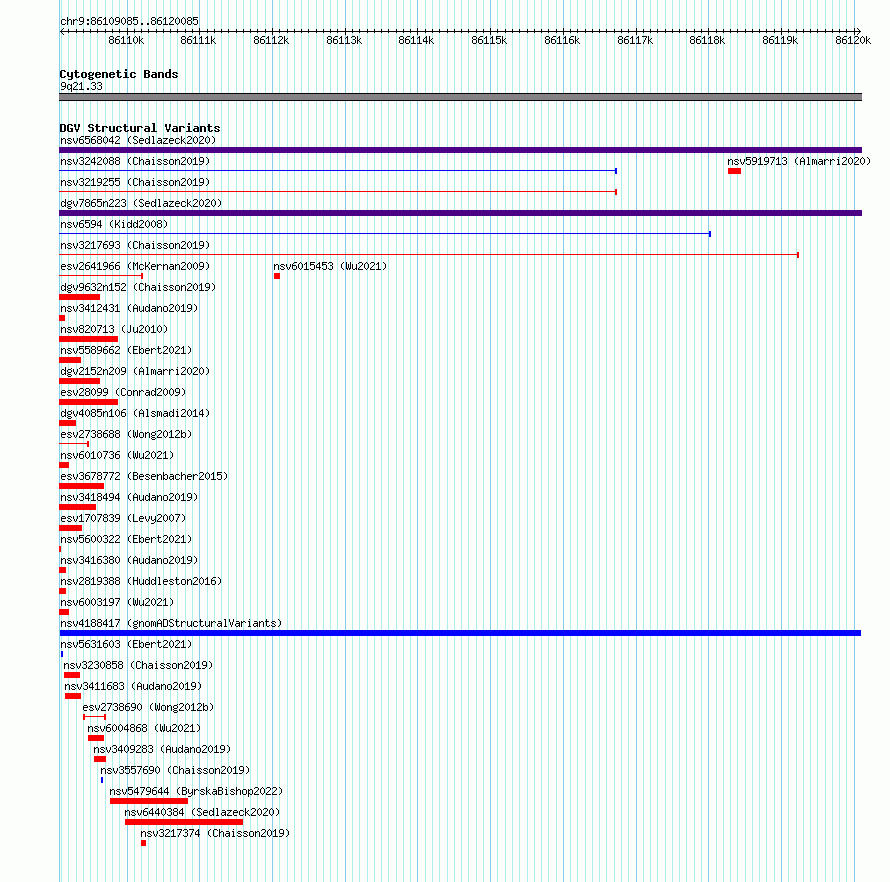
Task: Select esv3678772 (Besenbacher2015) label
Action: (144, 476)
